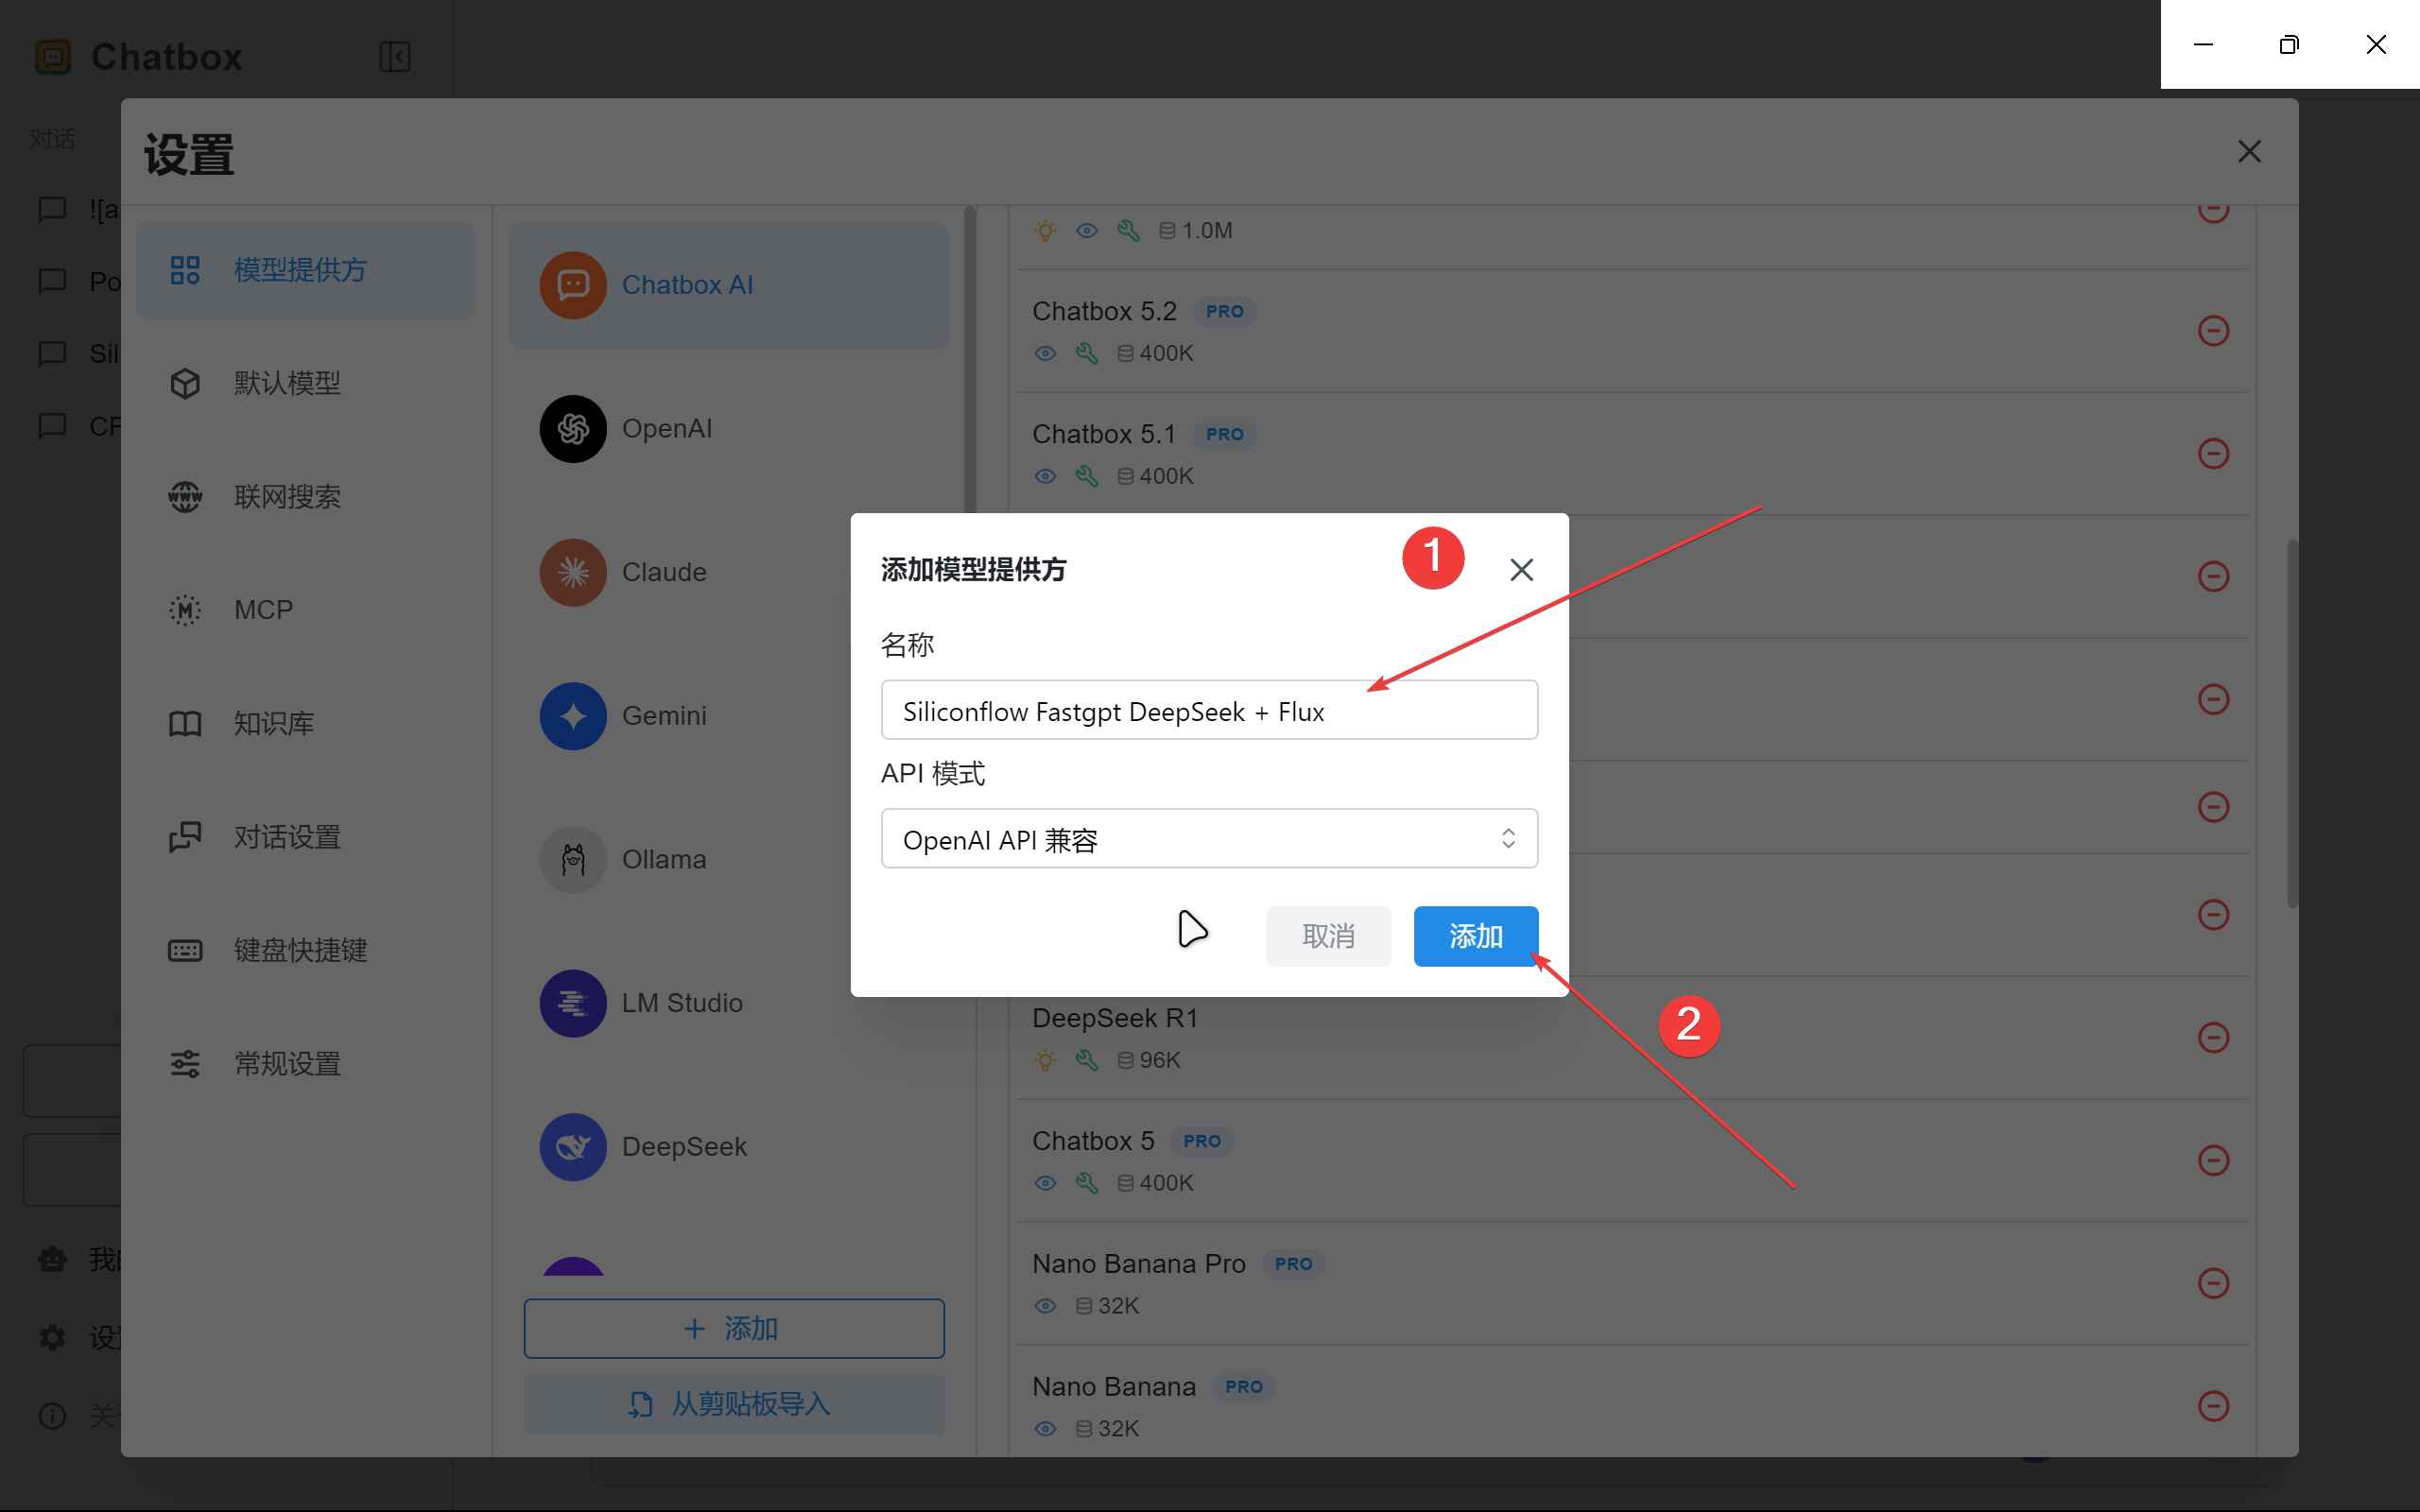The image size is (2420, 1512).
Task: Collapse the conversation sidebar
Action: [393, 57]
